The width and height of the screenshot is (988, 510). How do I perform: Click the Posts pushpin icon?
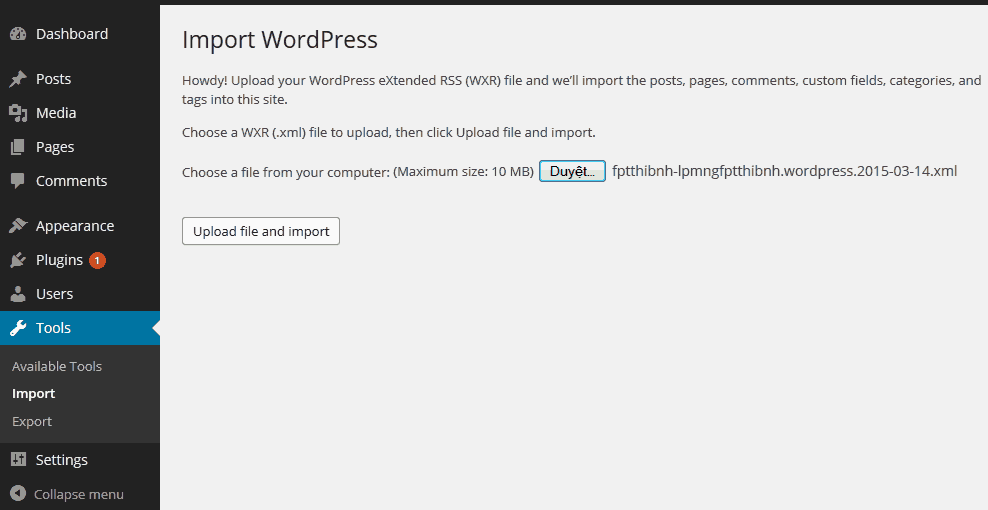[x=18, y=79]
